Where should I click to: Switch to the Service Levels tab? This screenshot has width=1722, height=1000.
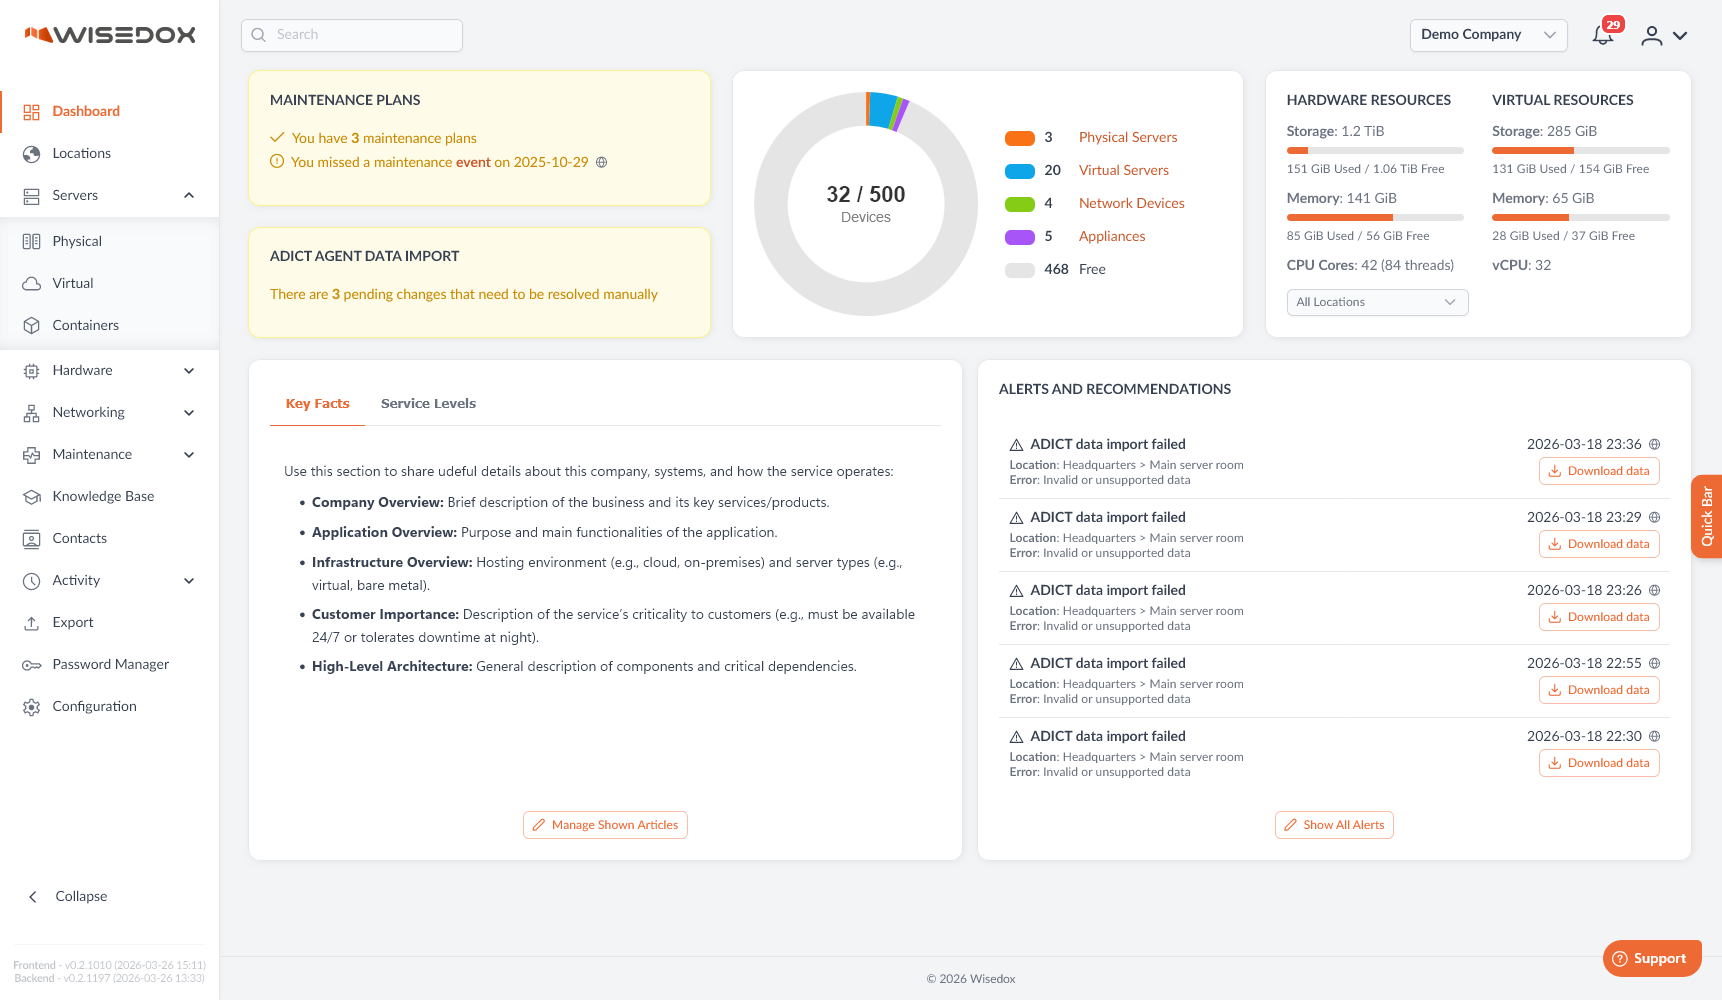428,404
